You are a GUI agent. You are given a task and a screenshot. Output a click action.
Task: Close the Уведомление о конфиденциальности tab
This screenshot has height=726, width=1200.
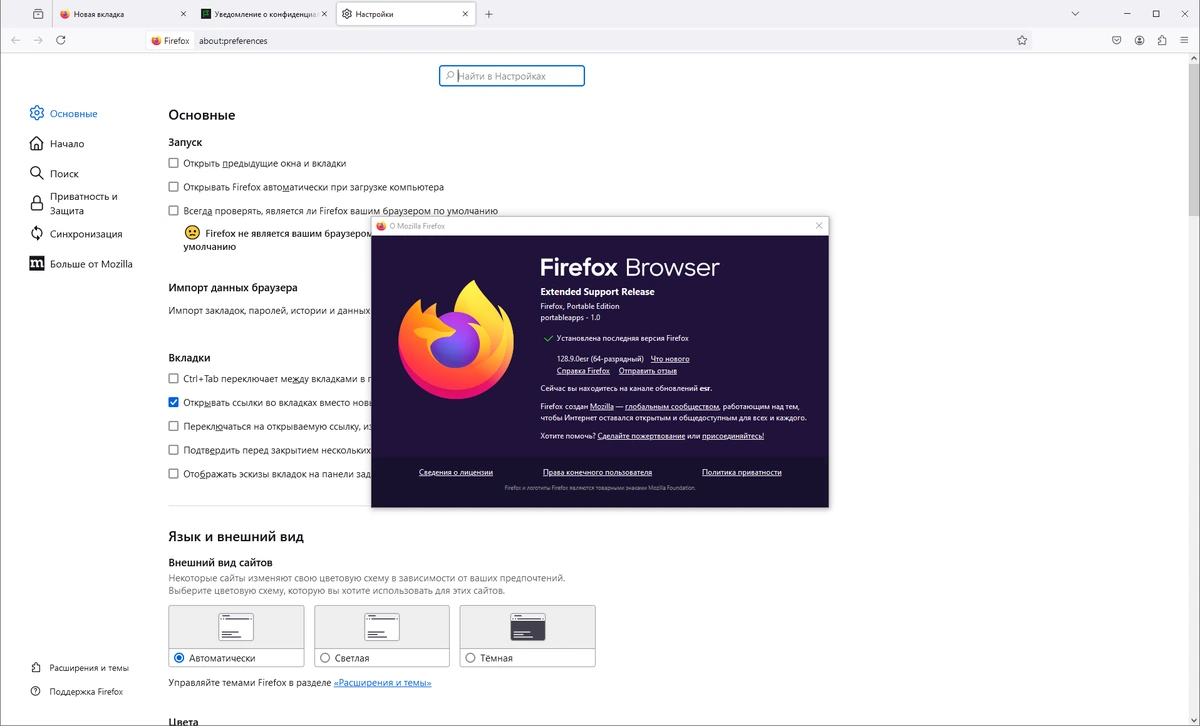pyautogui.click(x=324, y=14)
